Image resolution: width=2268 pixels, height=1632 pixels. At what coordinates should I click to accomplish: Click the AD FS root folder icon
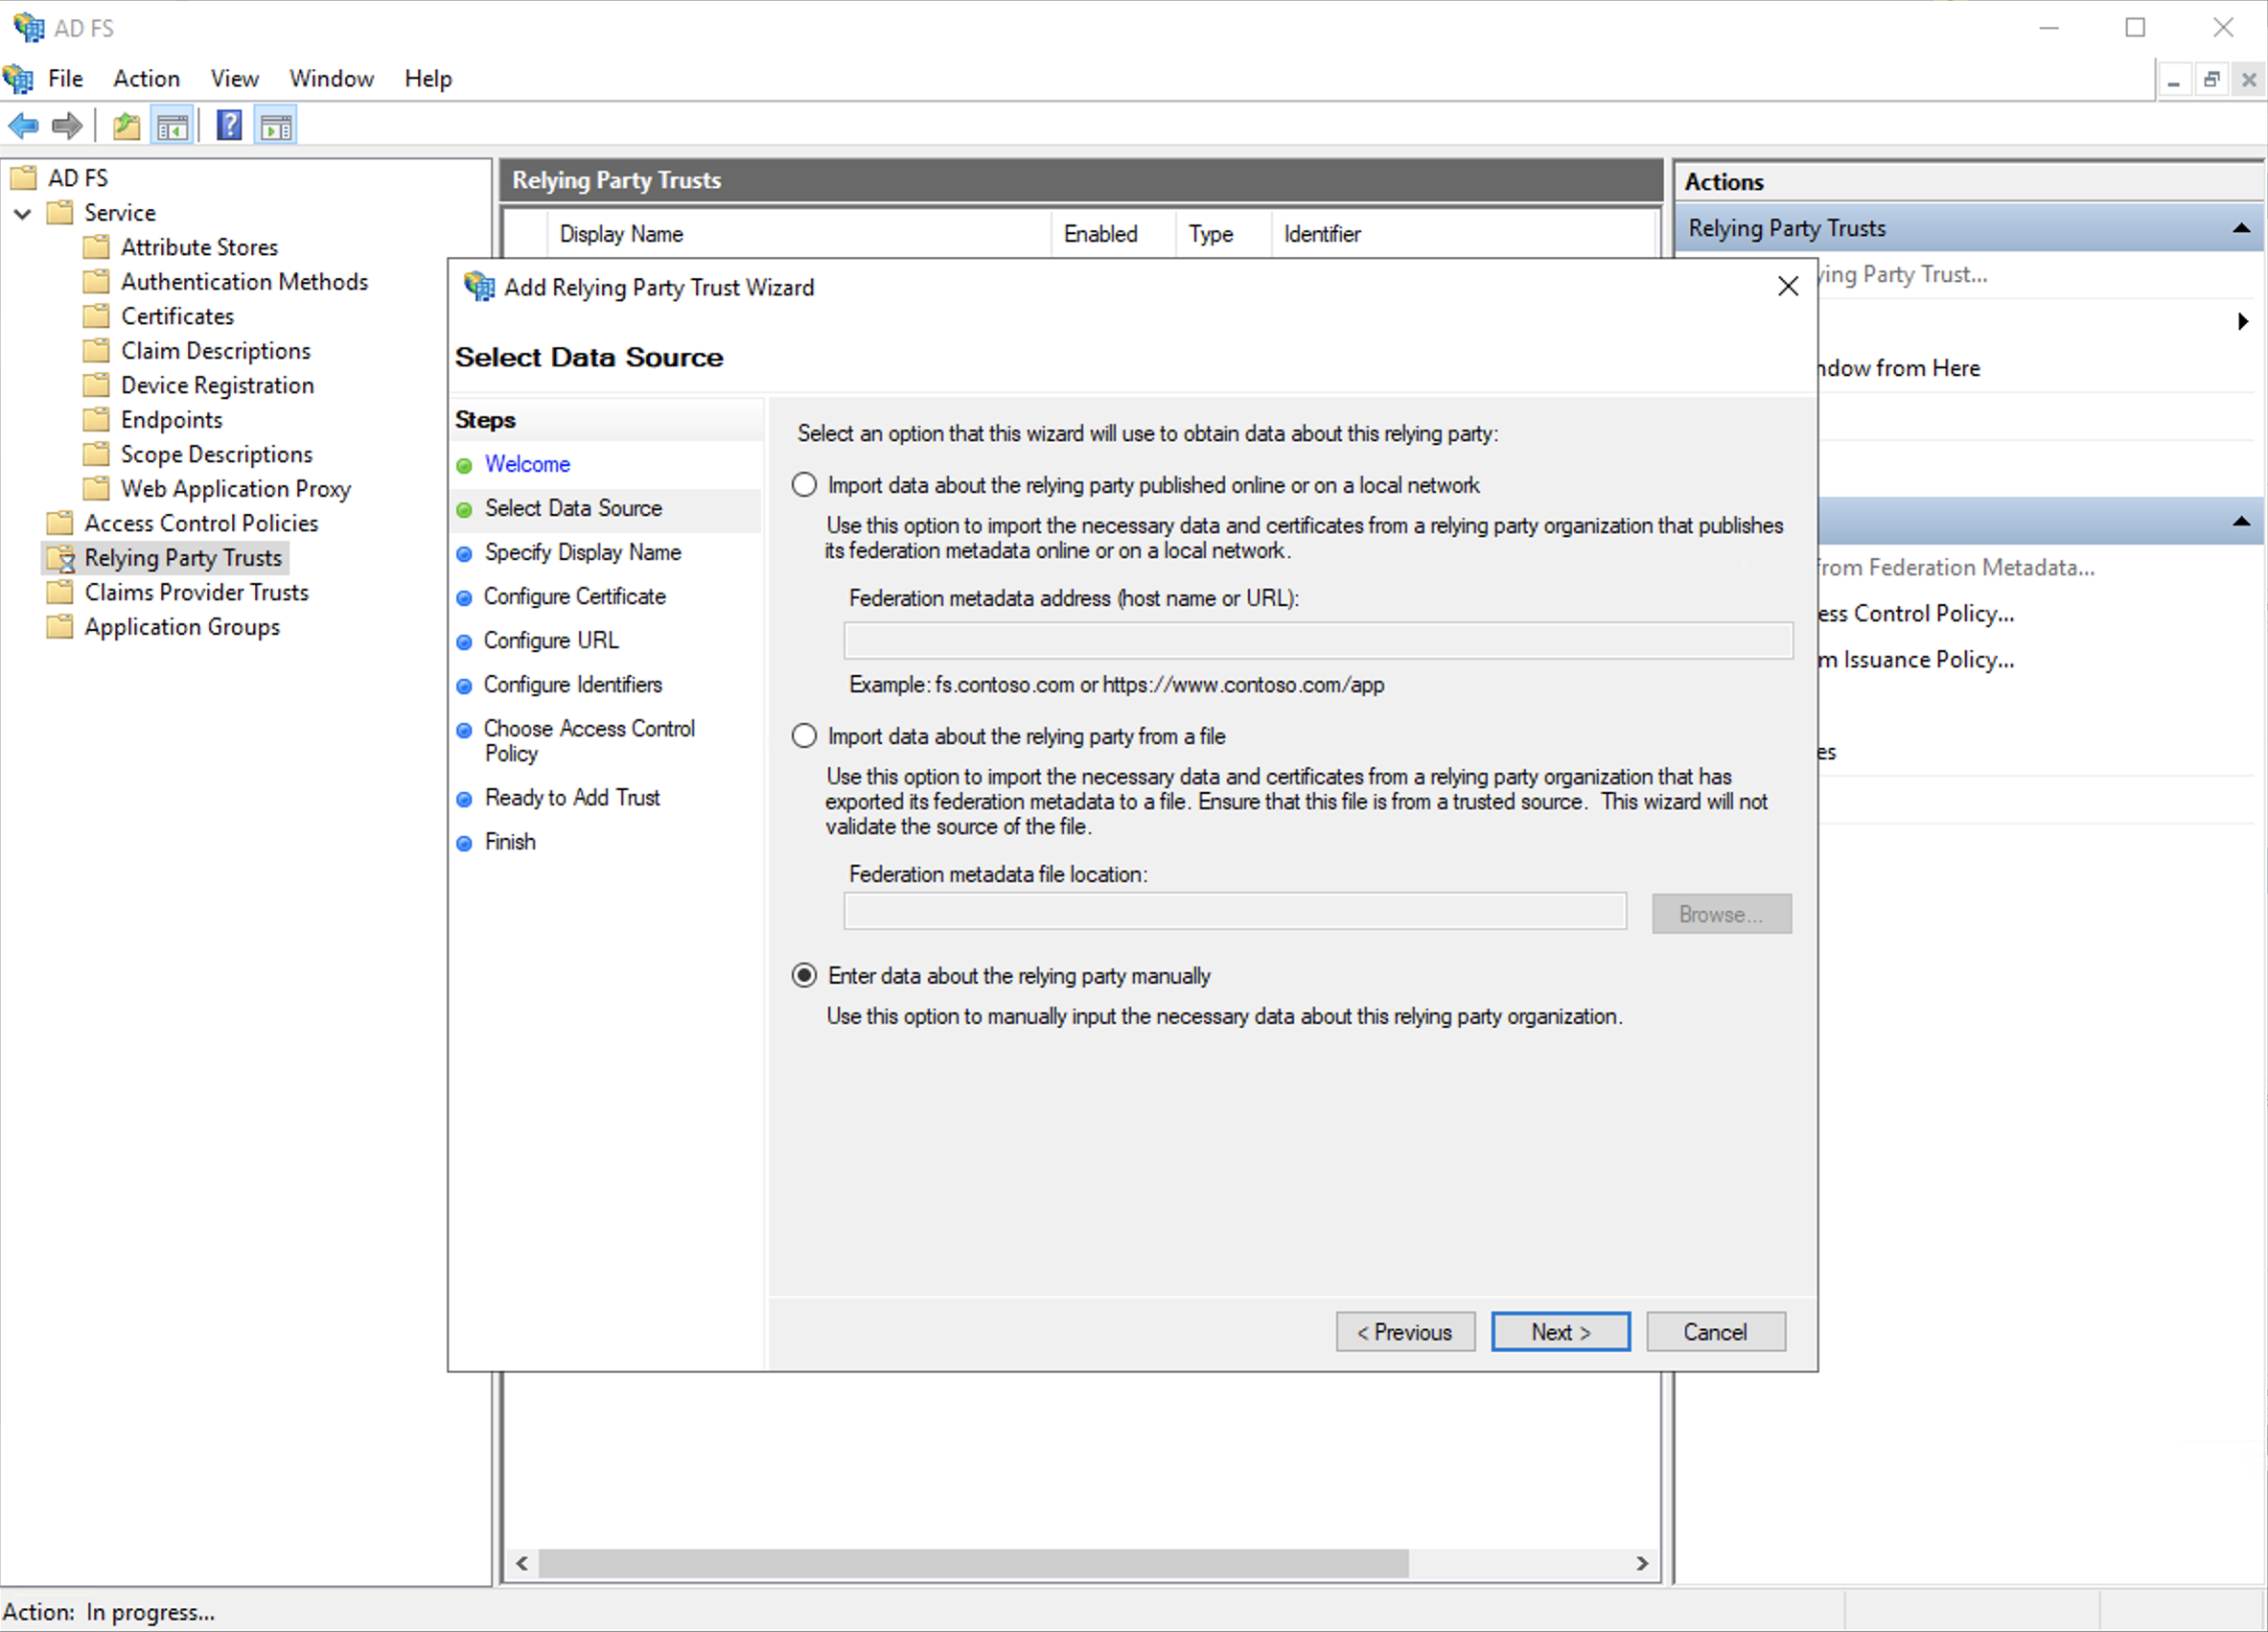tap(23, 178)
